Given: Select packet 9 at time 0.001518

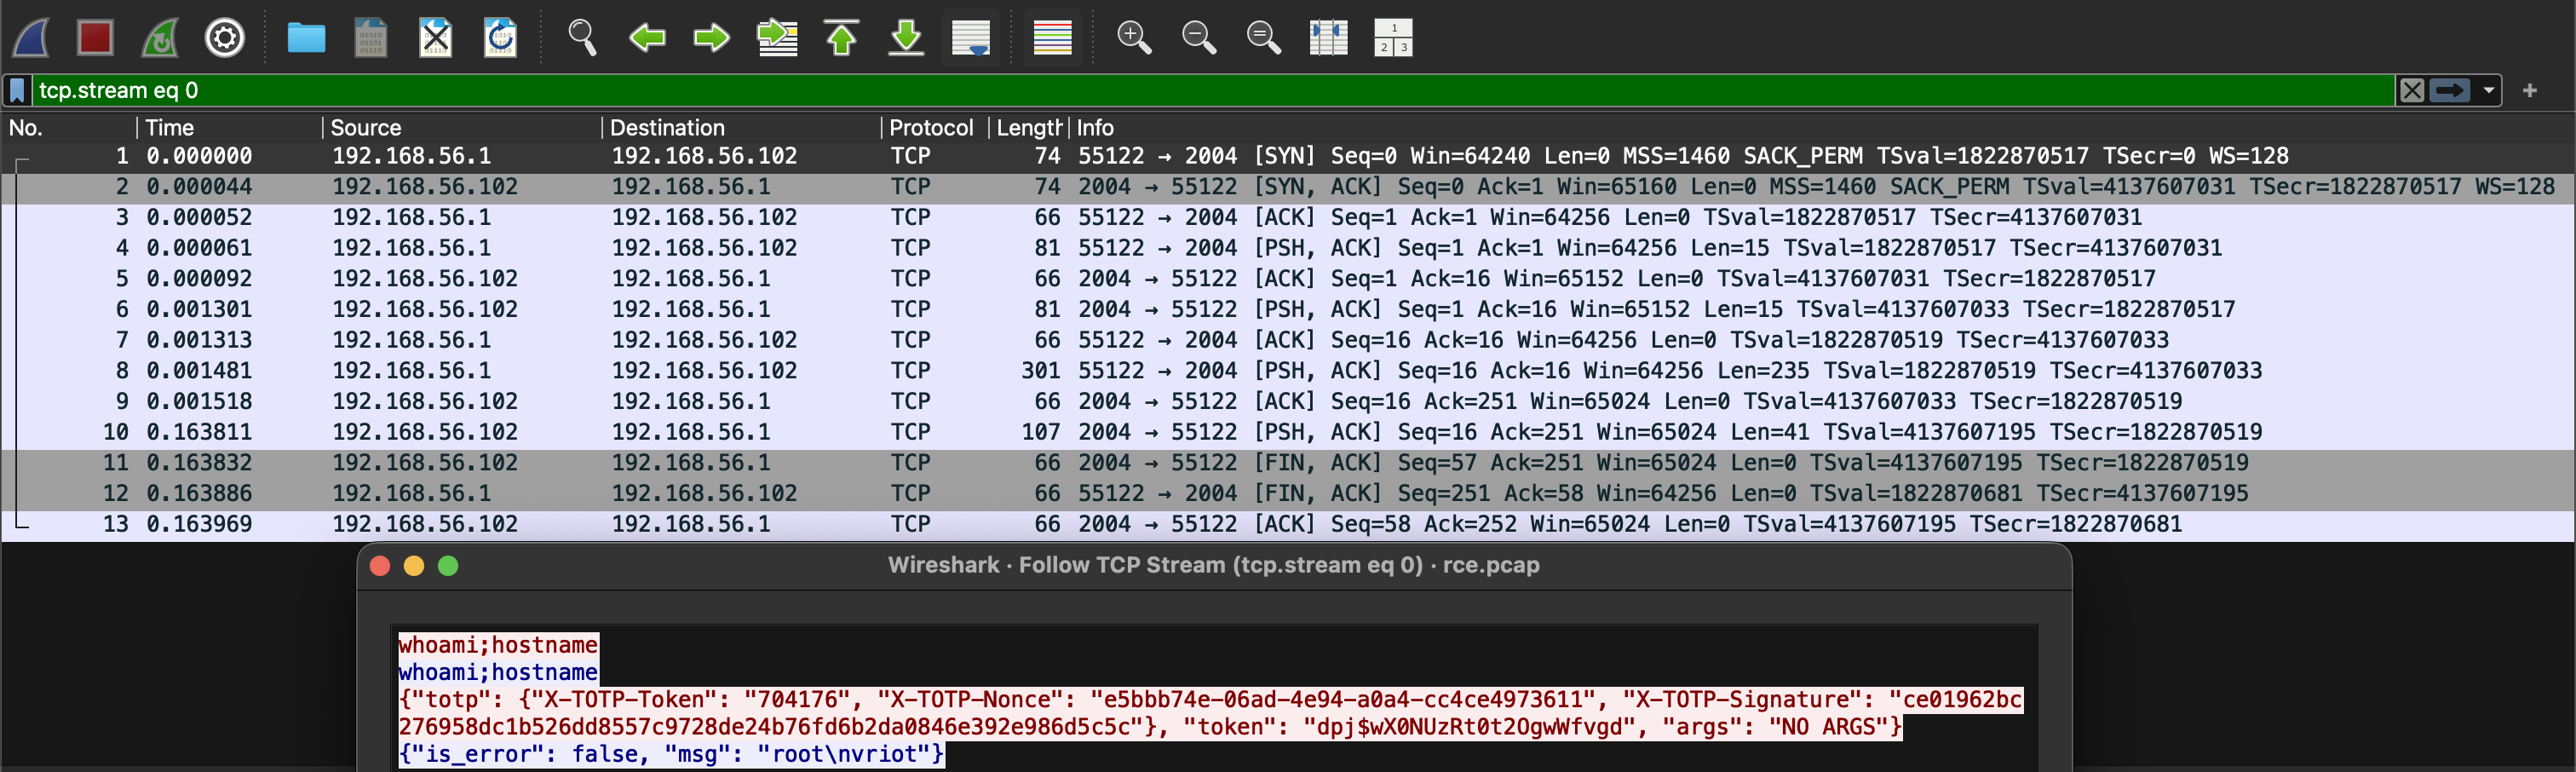Looking at the screenshot, I should (1288, 402).
